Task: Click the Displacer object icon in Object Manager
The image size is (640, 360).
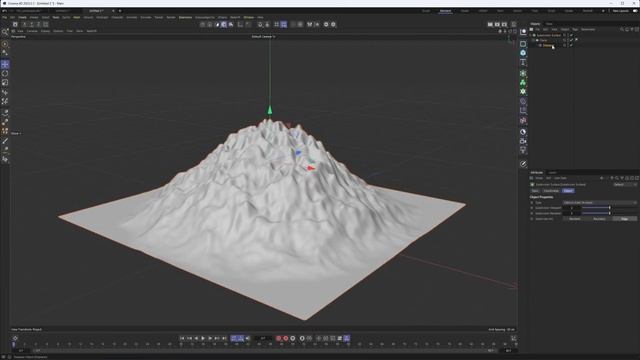Action: point(540,45)
